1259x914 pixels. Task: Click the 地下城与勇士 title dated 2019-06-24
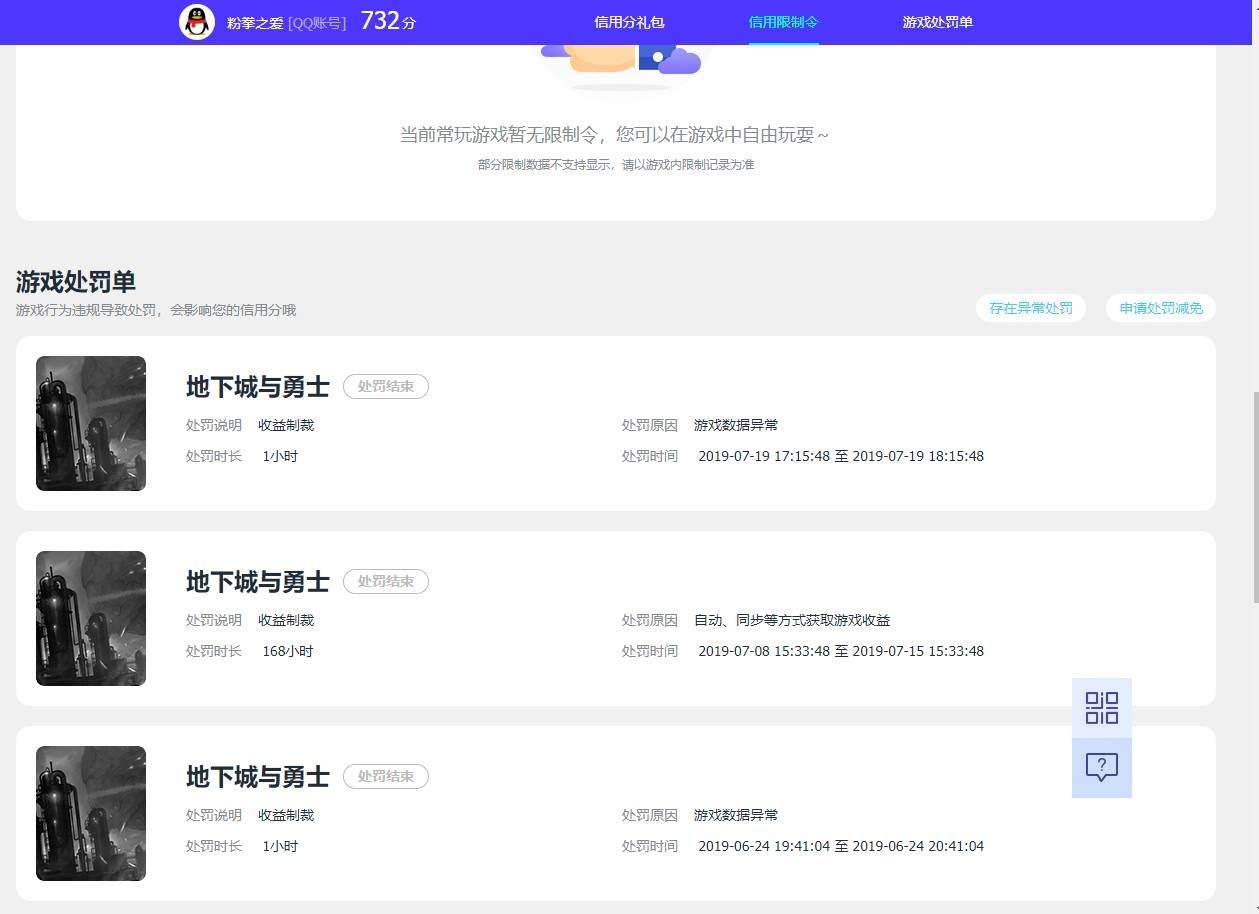tap(258, 776)
